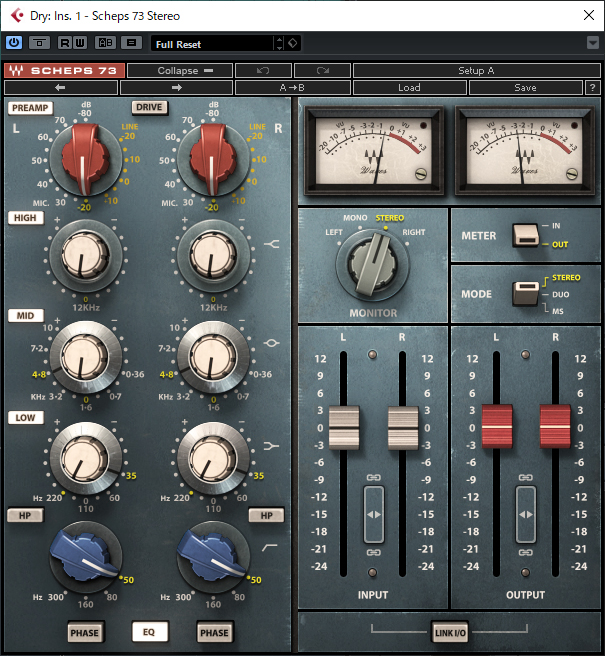The height and width of the screenshot is (656, 605).
Task: Click the left input fader handle
Action: (x=344, y=428)
